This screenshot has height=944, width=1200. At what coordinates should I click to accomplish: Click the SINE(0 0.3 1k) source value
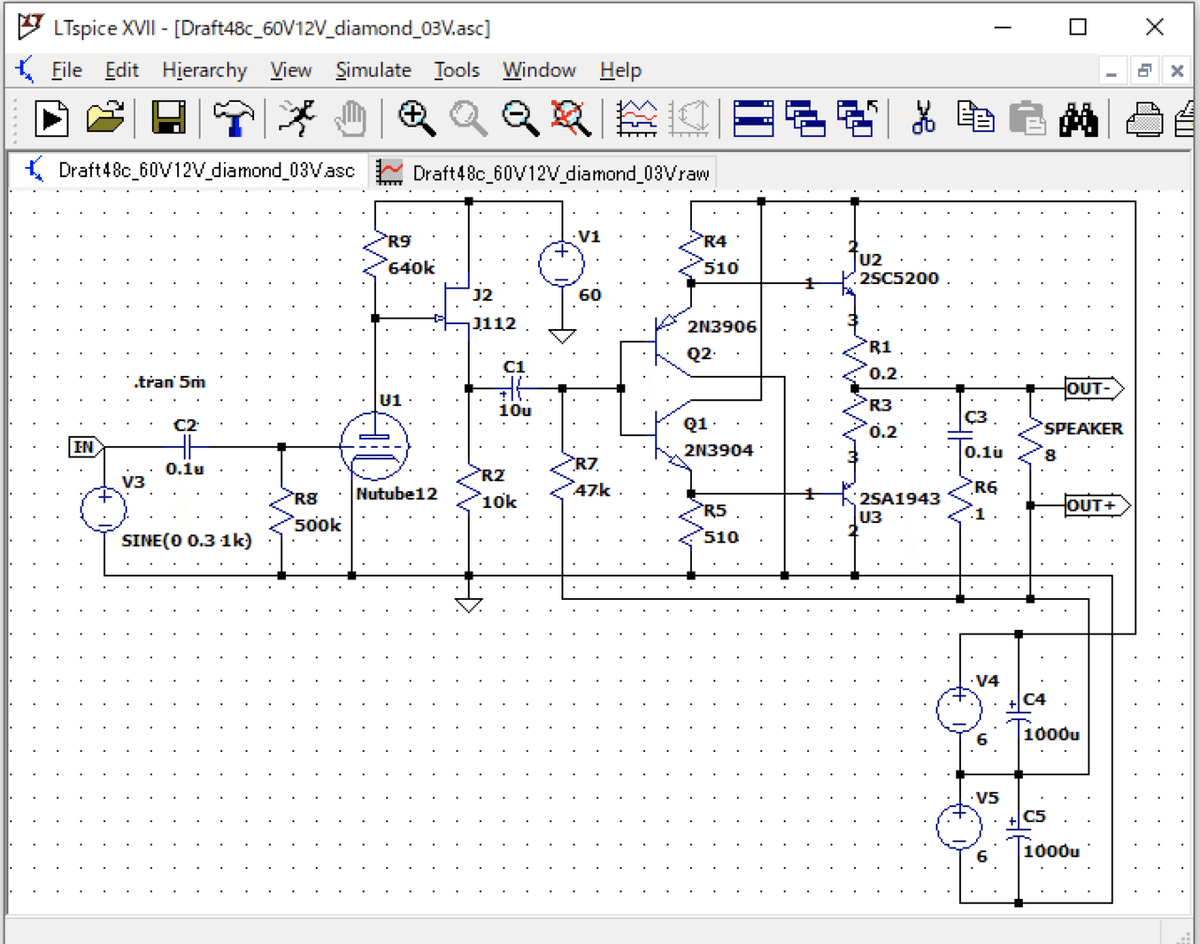point(186,540)
